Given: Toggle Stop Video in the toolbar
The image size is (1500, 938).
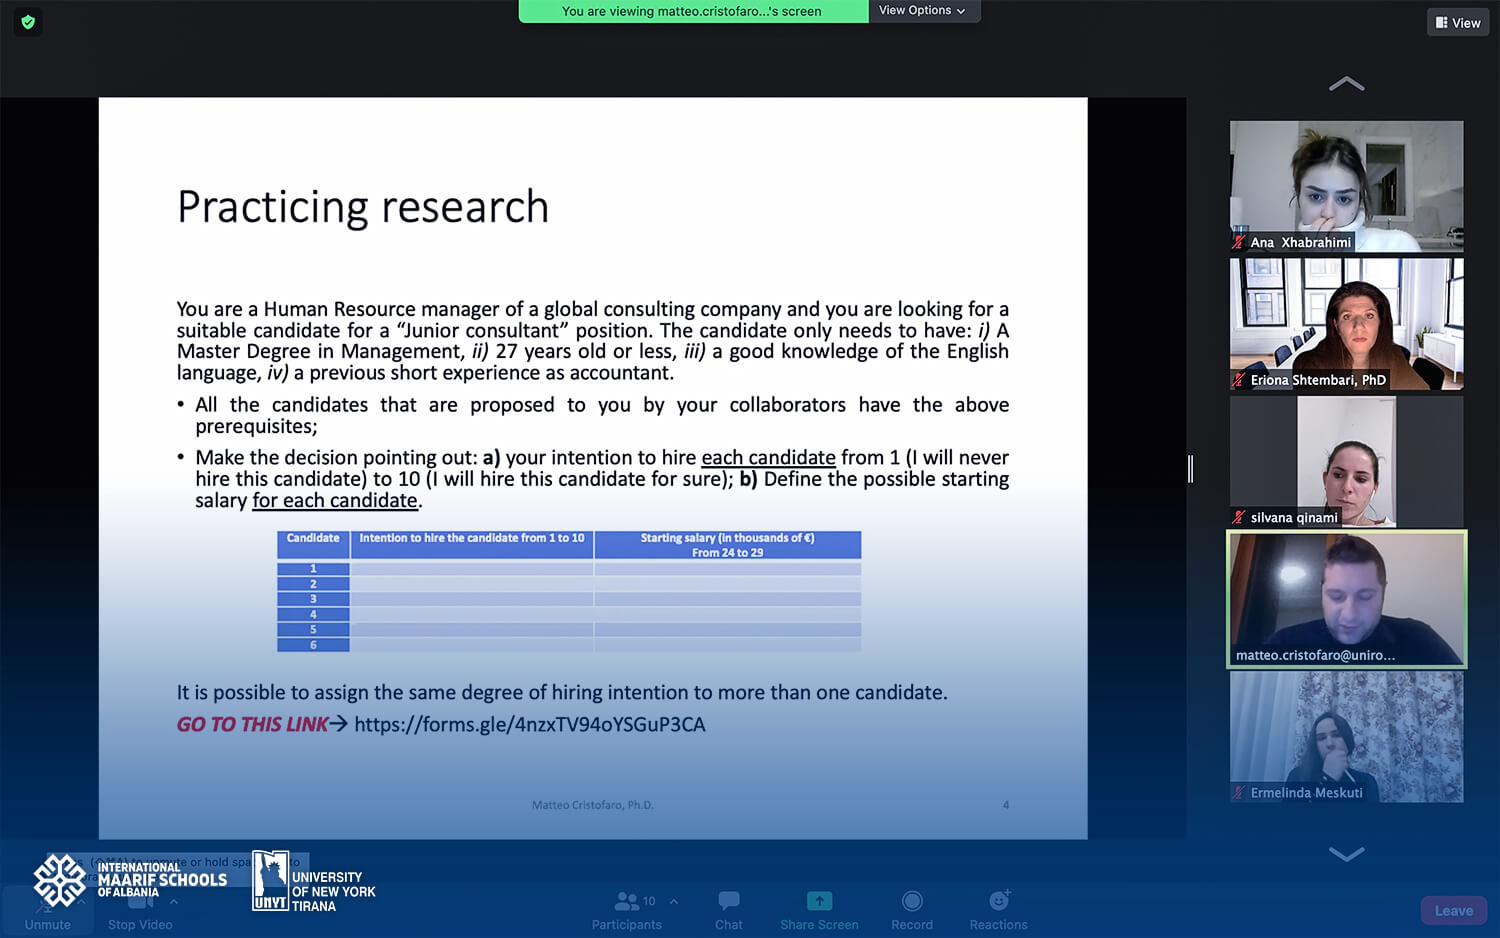Looking at the screenshot, I should [140, 909].
